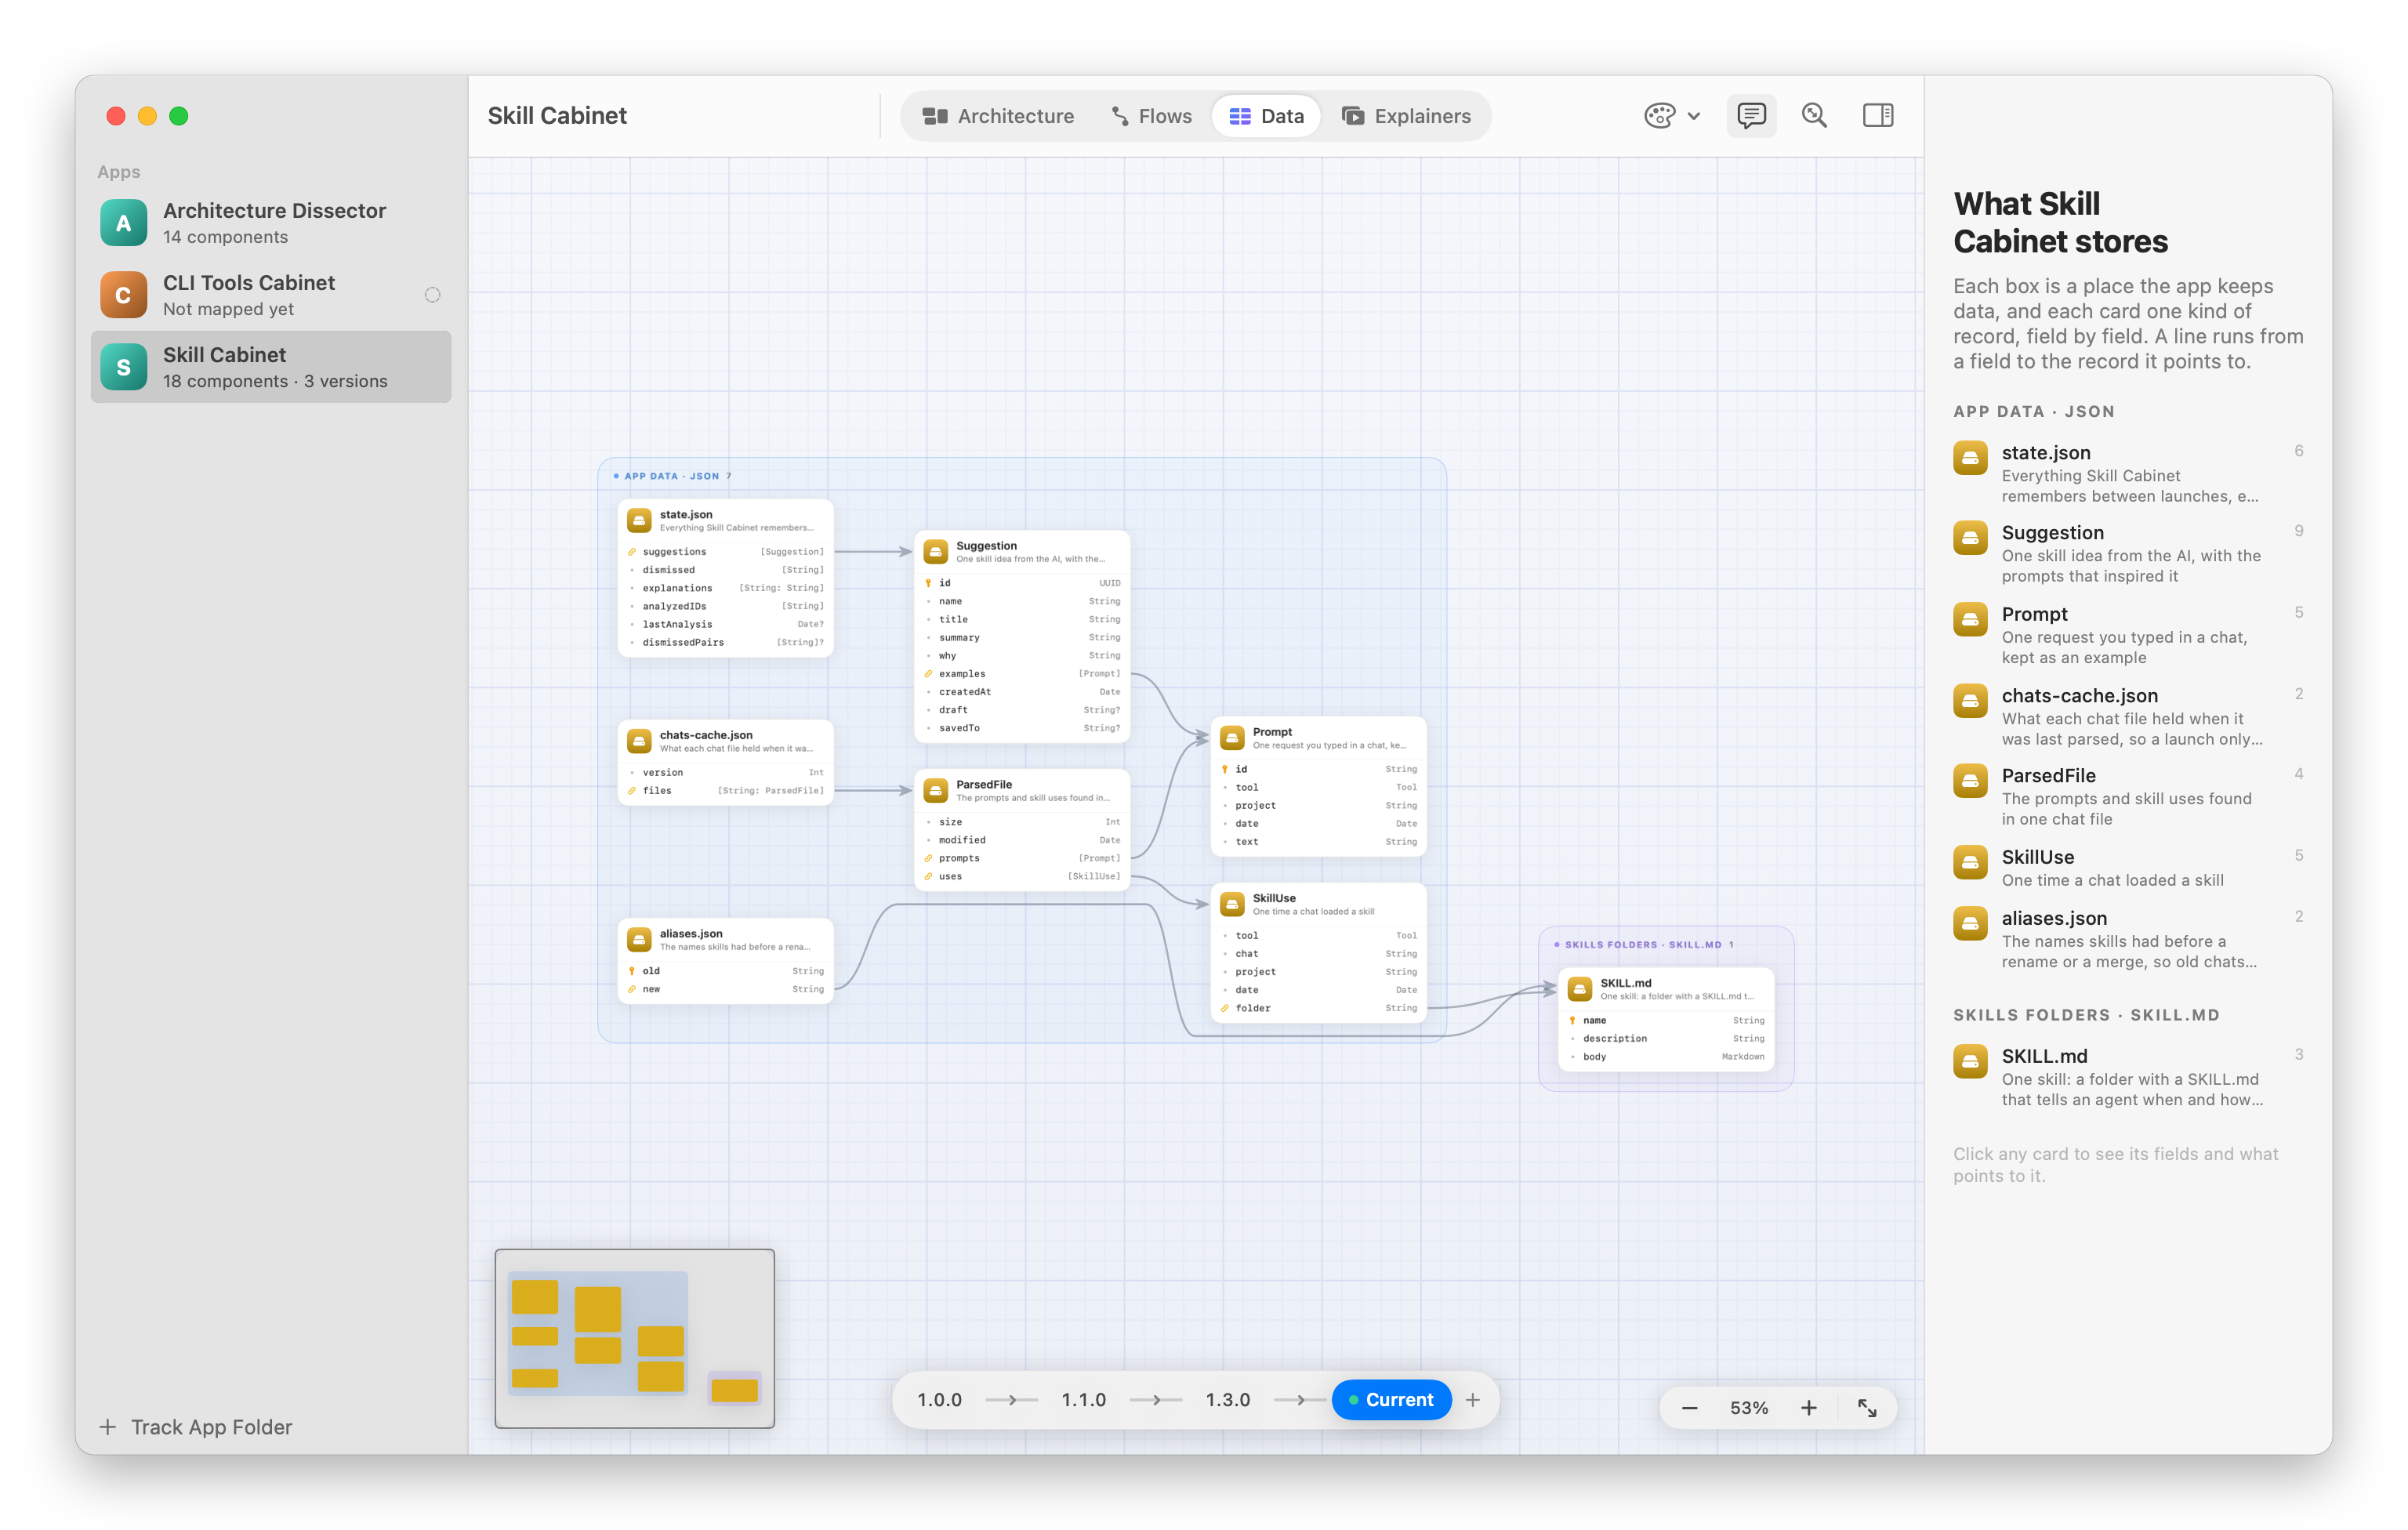Add a new version with plus icon

point(1473,1400)
